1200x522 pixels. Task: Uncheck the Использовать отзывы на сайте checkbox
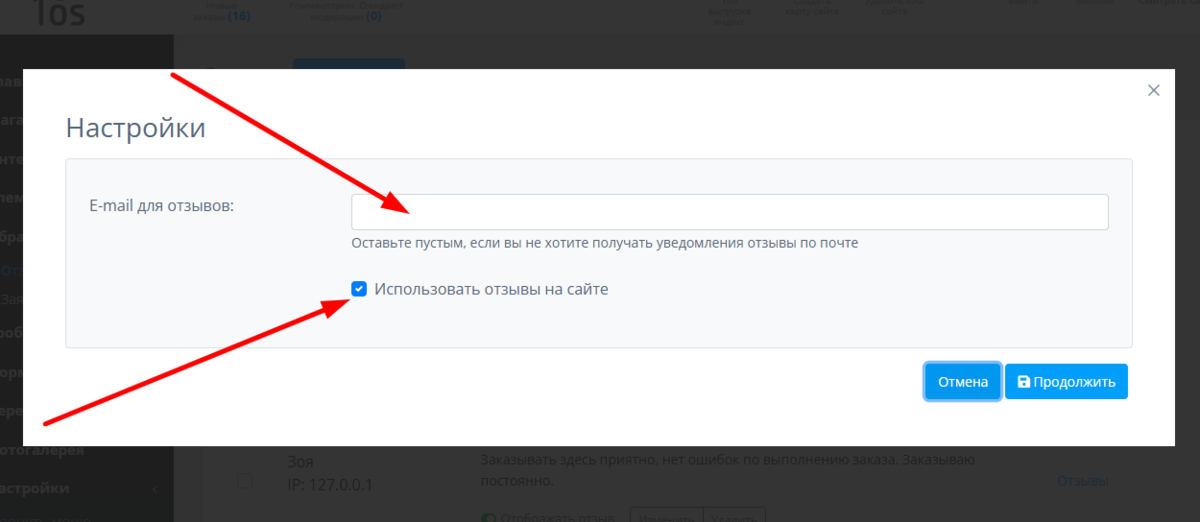[x=359, y=289]
